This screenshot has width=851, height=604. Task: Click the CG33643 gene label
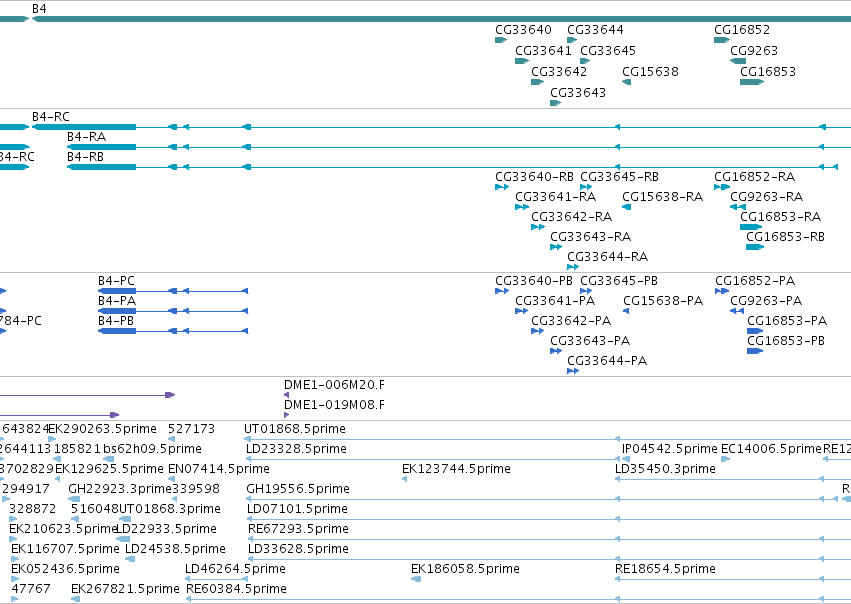(578, 92)
